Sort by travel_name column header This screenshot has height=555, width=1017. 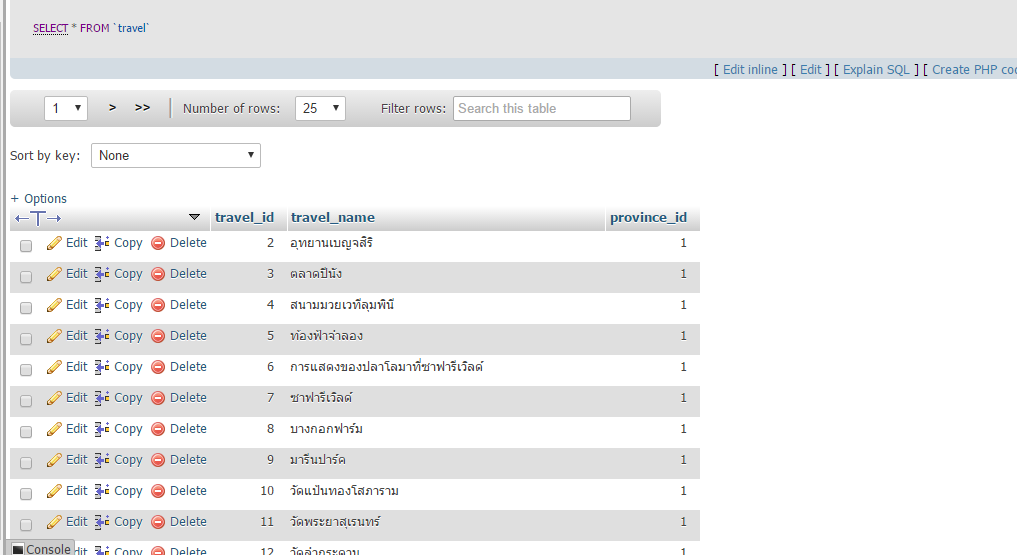point(333,217)
